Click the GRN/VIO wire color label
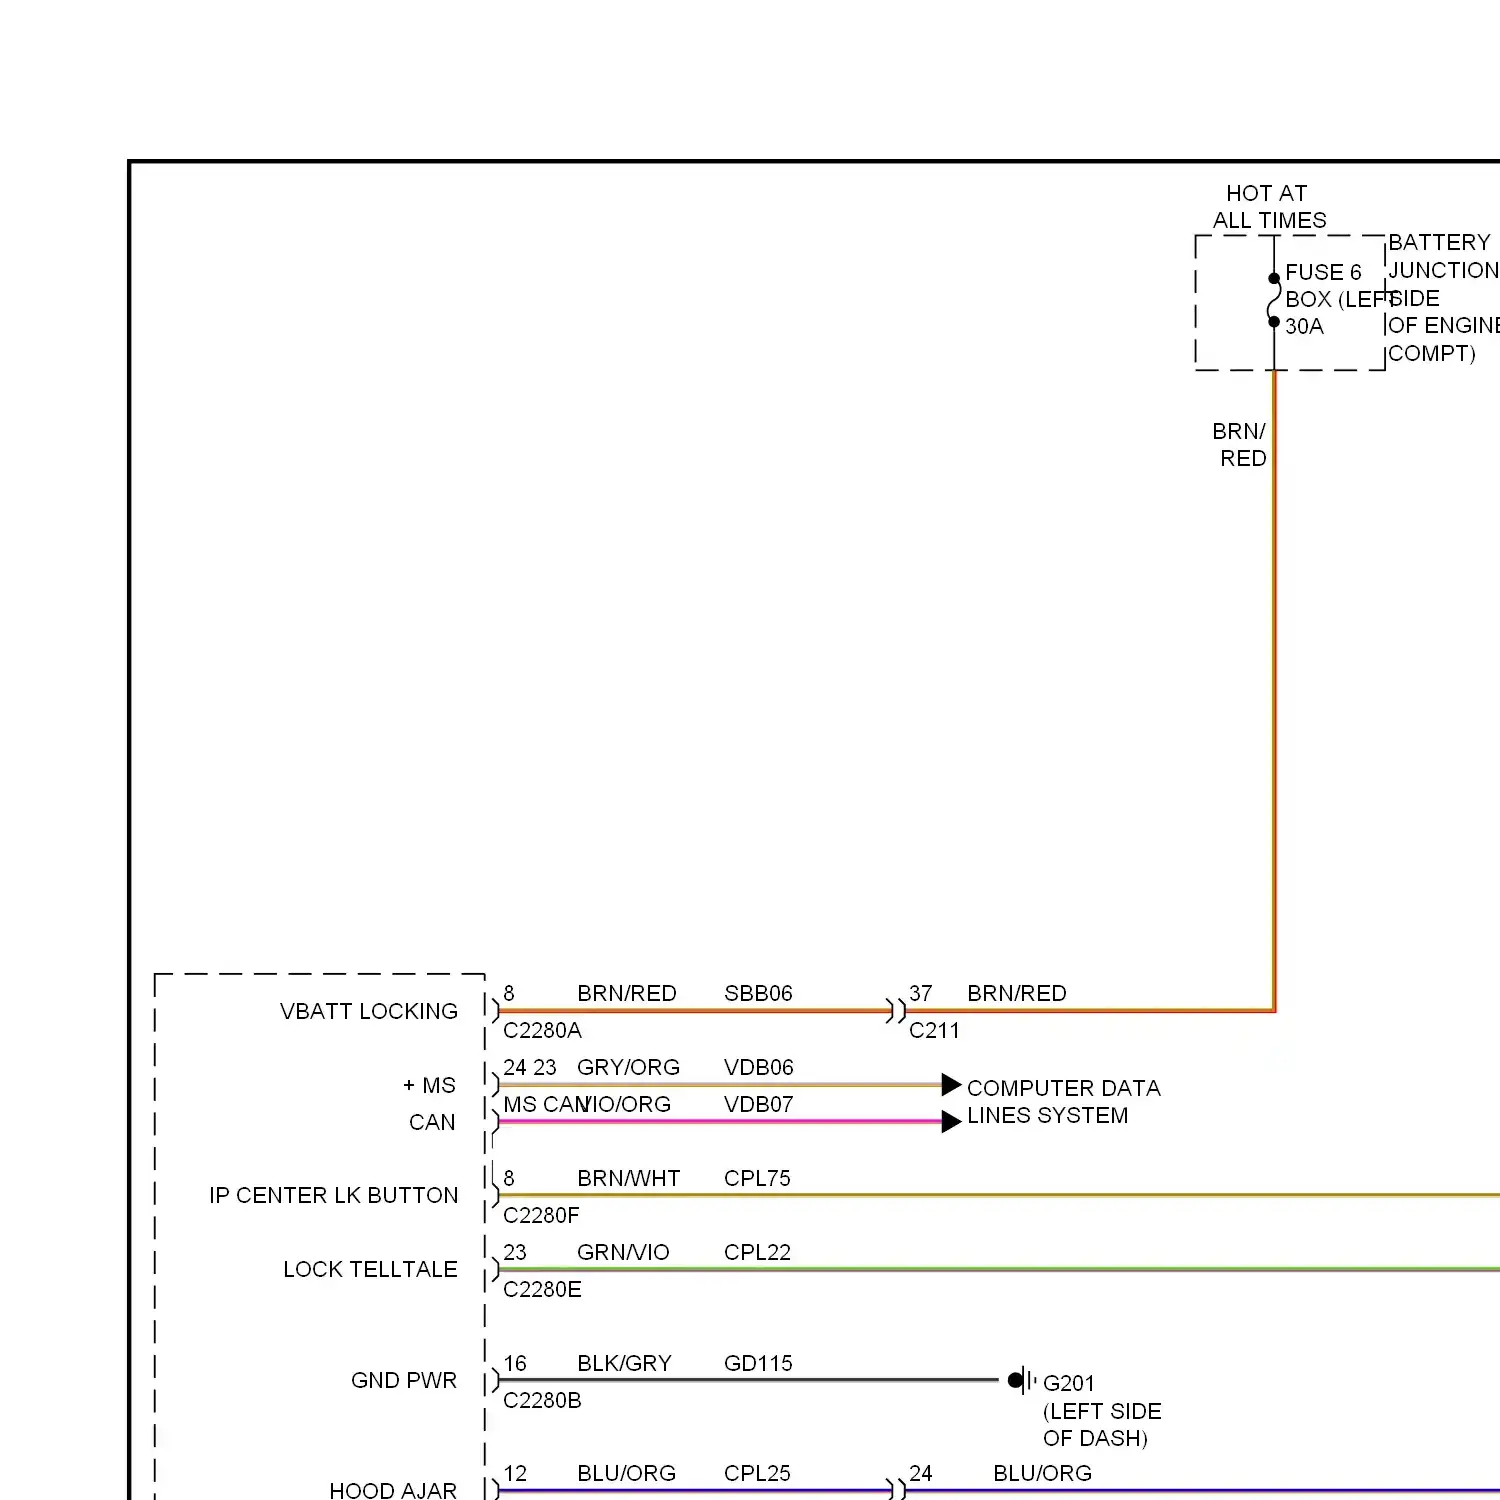The image size is (1500, 1500). 623,1252
